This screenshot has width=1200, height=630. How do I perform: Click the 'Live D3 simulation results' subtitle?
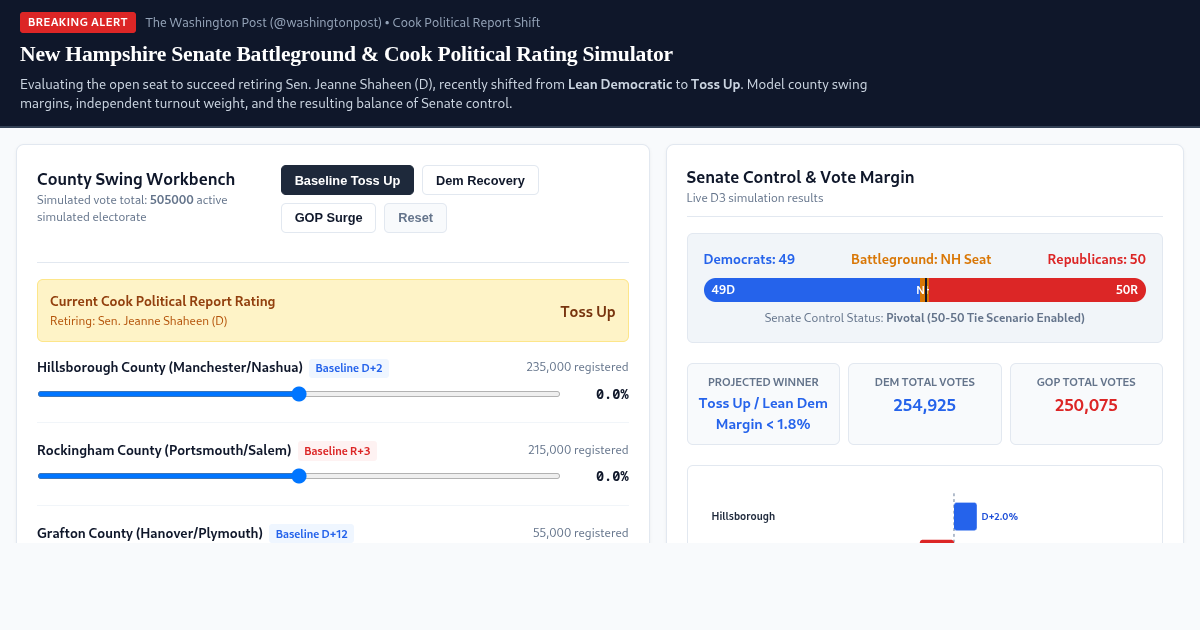coord(755,198)
